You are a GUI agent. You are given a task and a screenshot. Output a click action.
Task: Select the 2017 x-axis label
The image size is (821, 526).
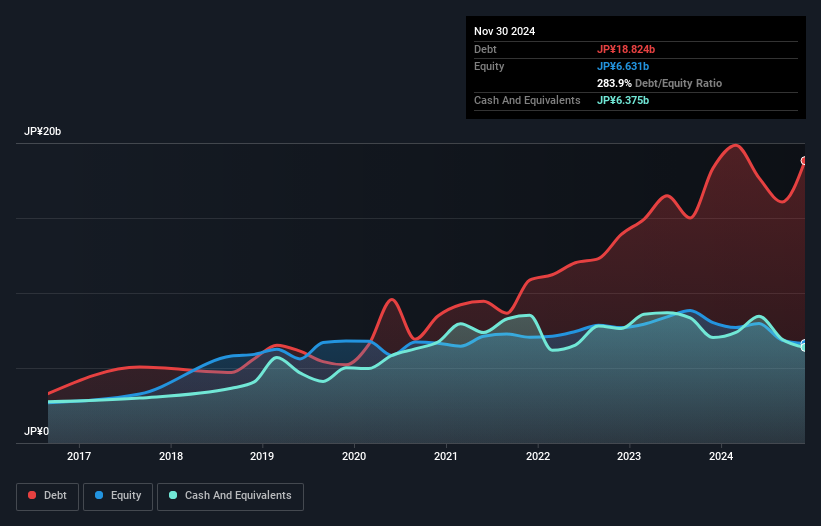(x=79, y=456)
